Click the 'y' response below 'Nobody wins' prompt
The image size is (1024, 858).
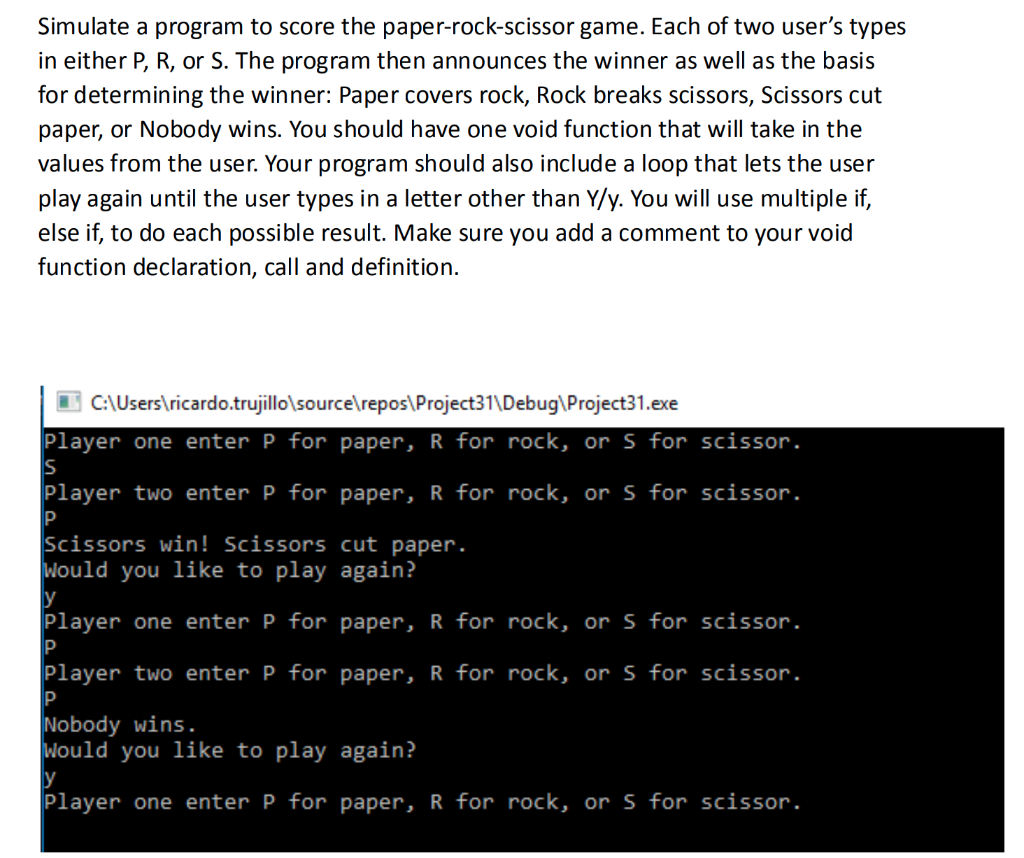click(50, 777)
